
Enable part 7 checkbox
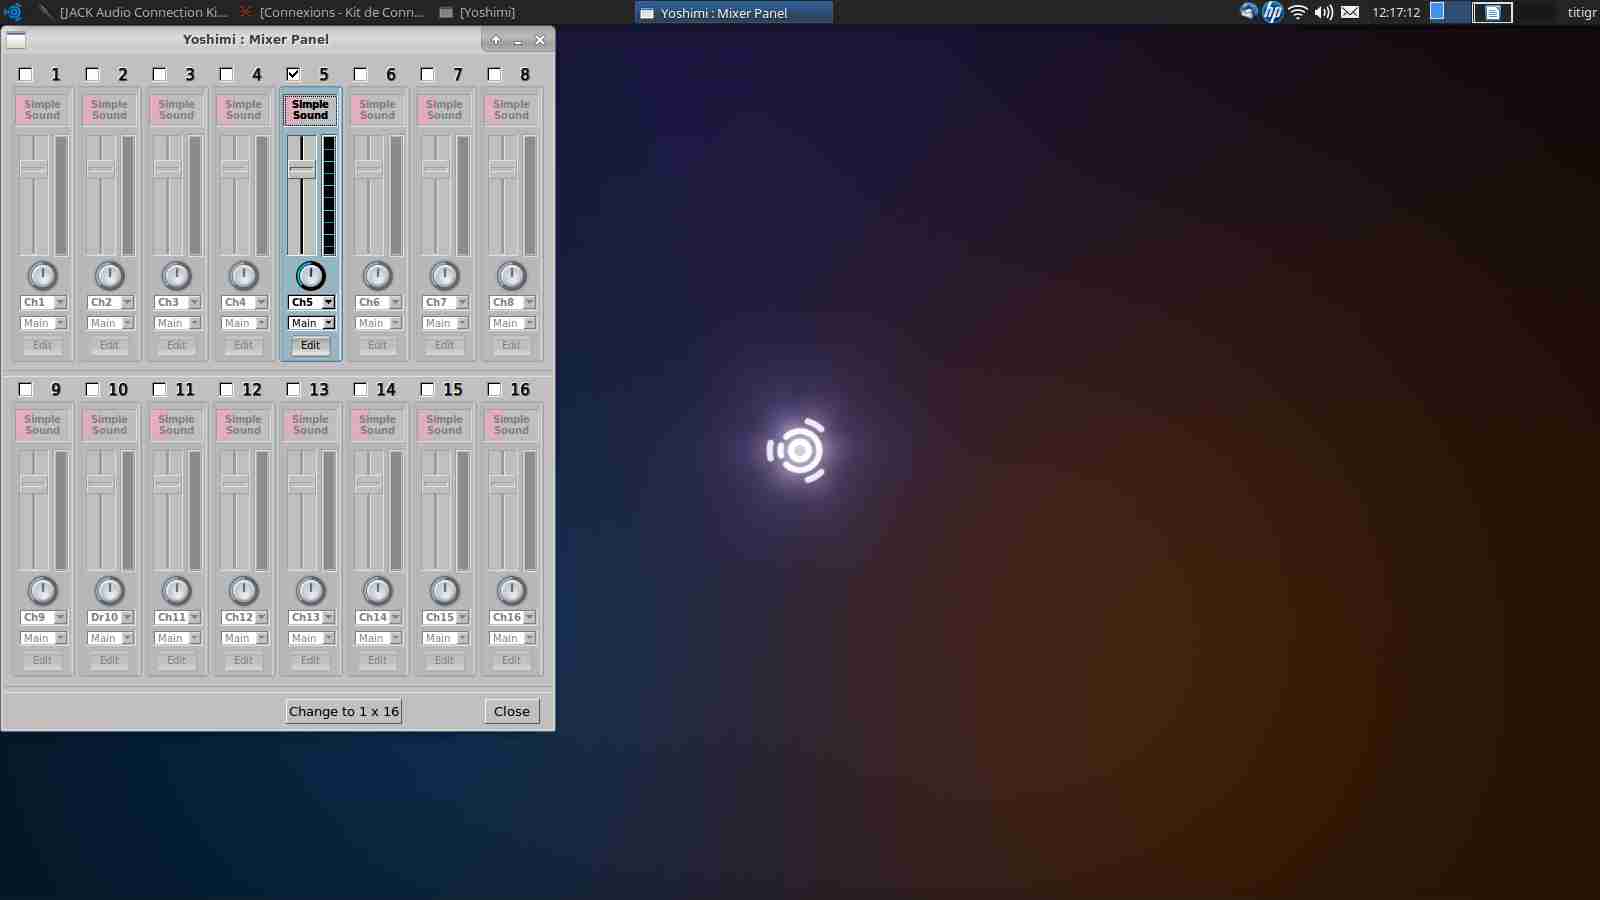pos(428,74)
